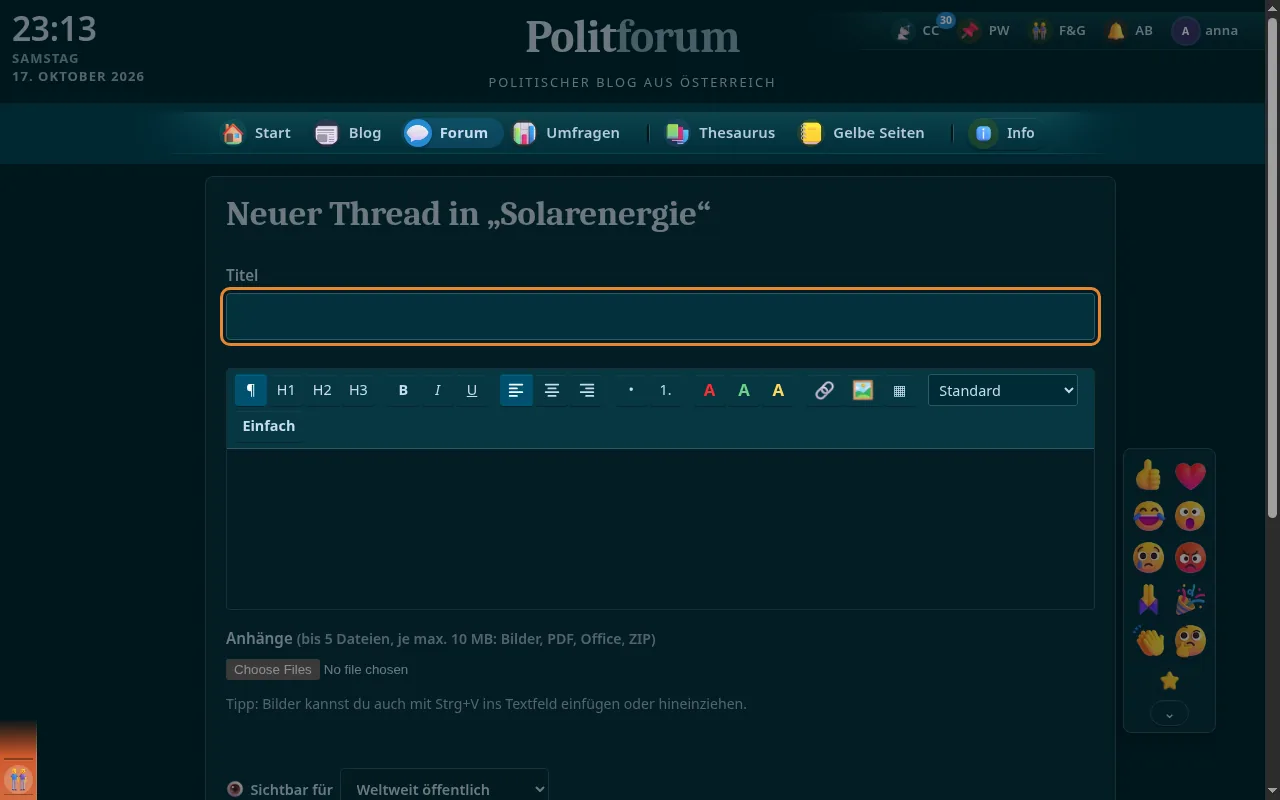1280x800 pixels.
Task: Open the Start menu item
Action: 256,133
